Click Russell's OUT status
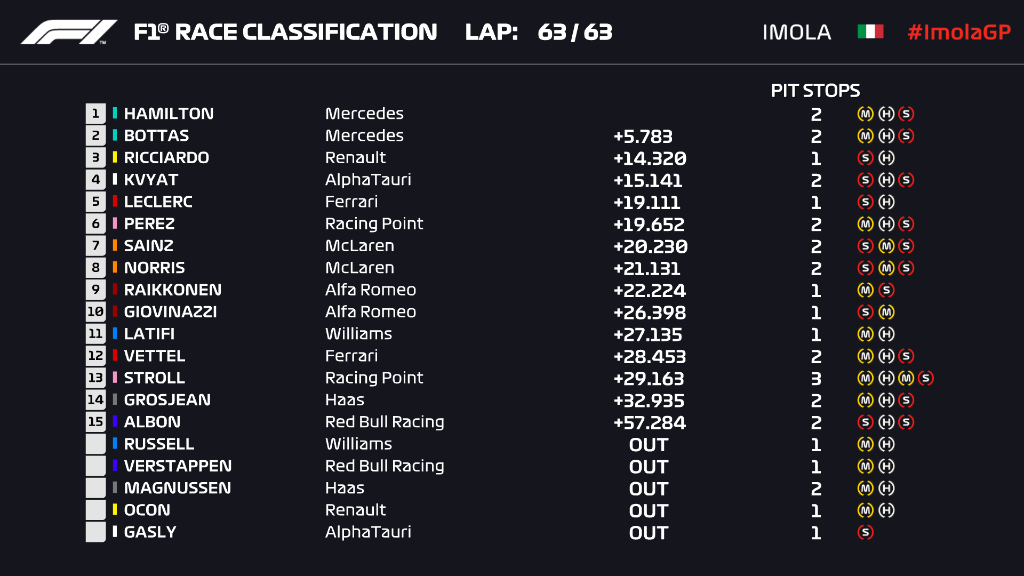1024x576 pixels. [x=648, y=444]
